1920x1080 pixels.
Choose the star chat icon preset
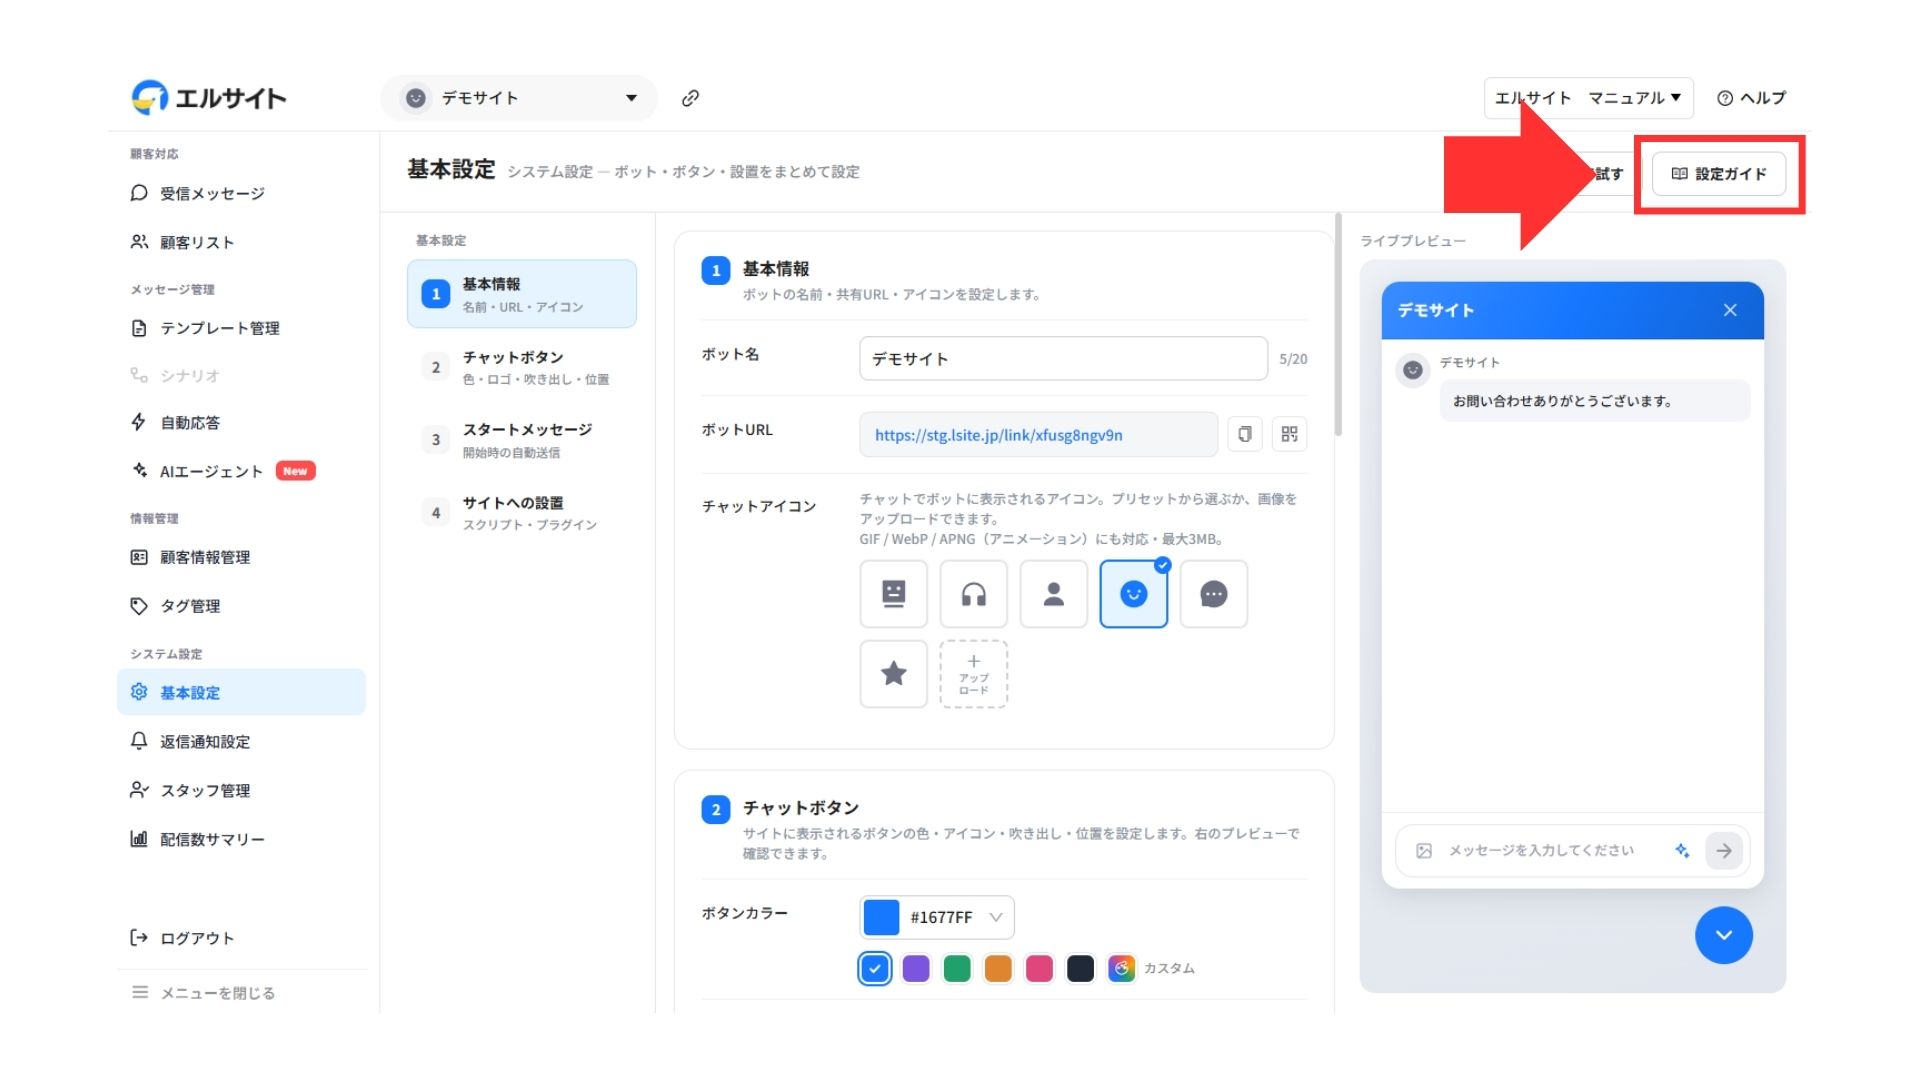click(x=893, y=674)
